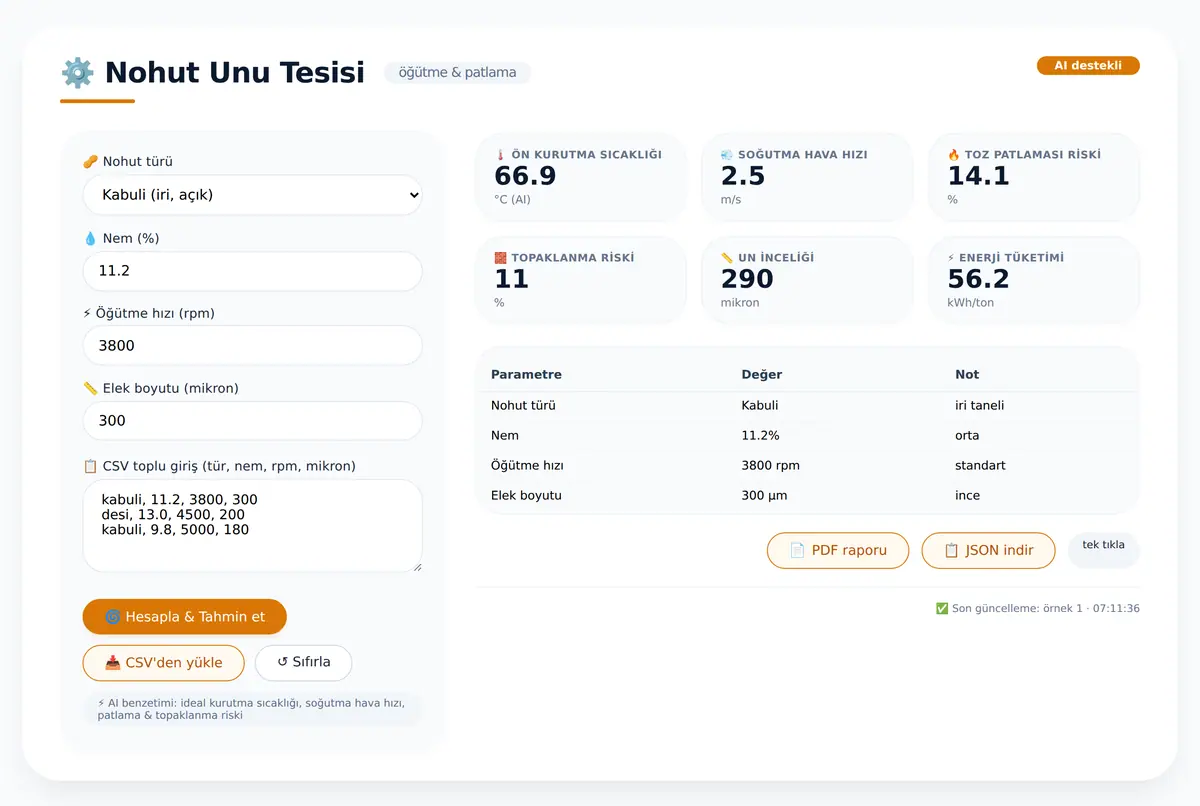Click the ruler icon in Un İnceliği card
Image resolution: width=1200 pixels, height=806 pixels.
(727, 258)
